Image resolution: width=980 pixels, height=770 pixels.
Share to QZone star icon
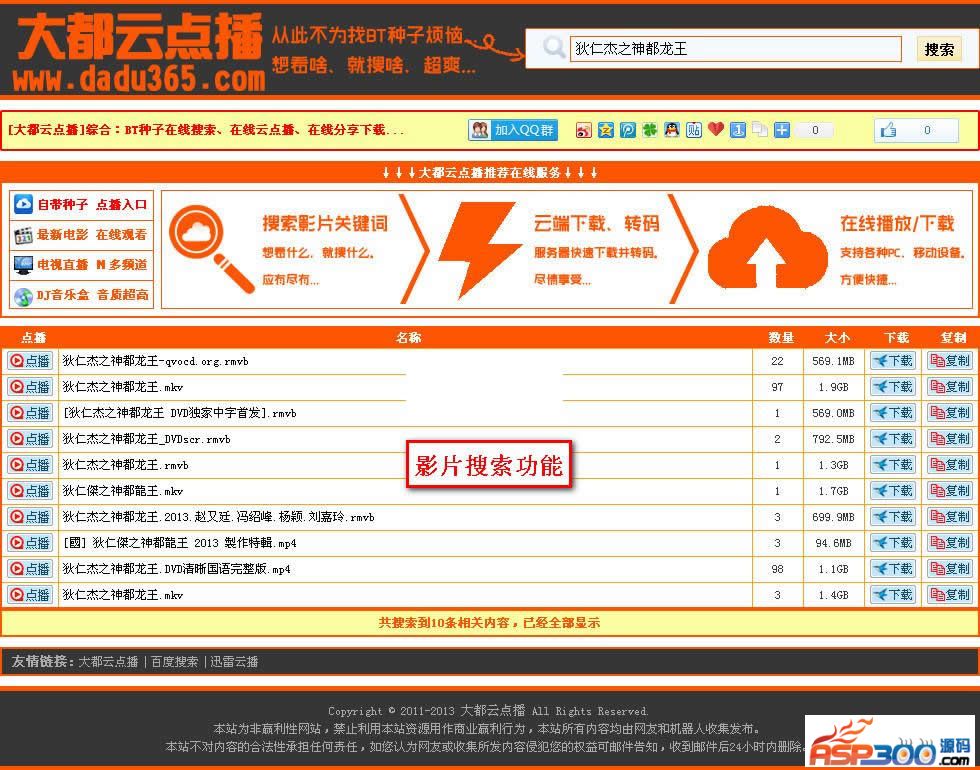(x=606, y=130)
